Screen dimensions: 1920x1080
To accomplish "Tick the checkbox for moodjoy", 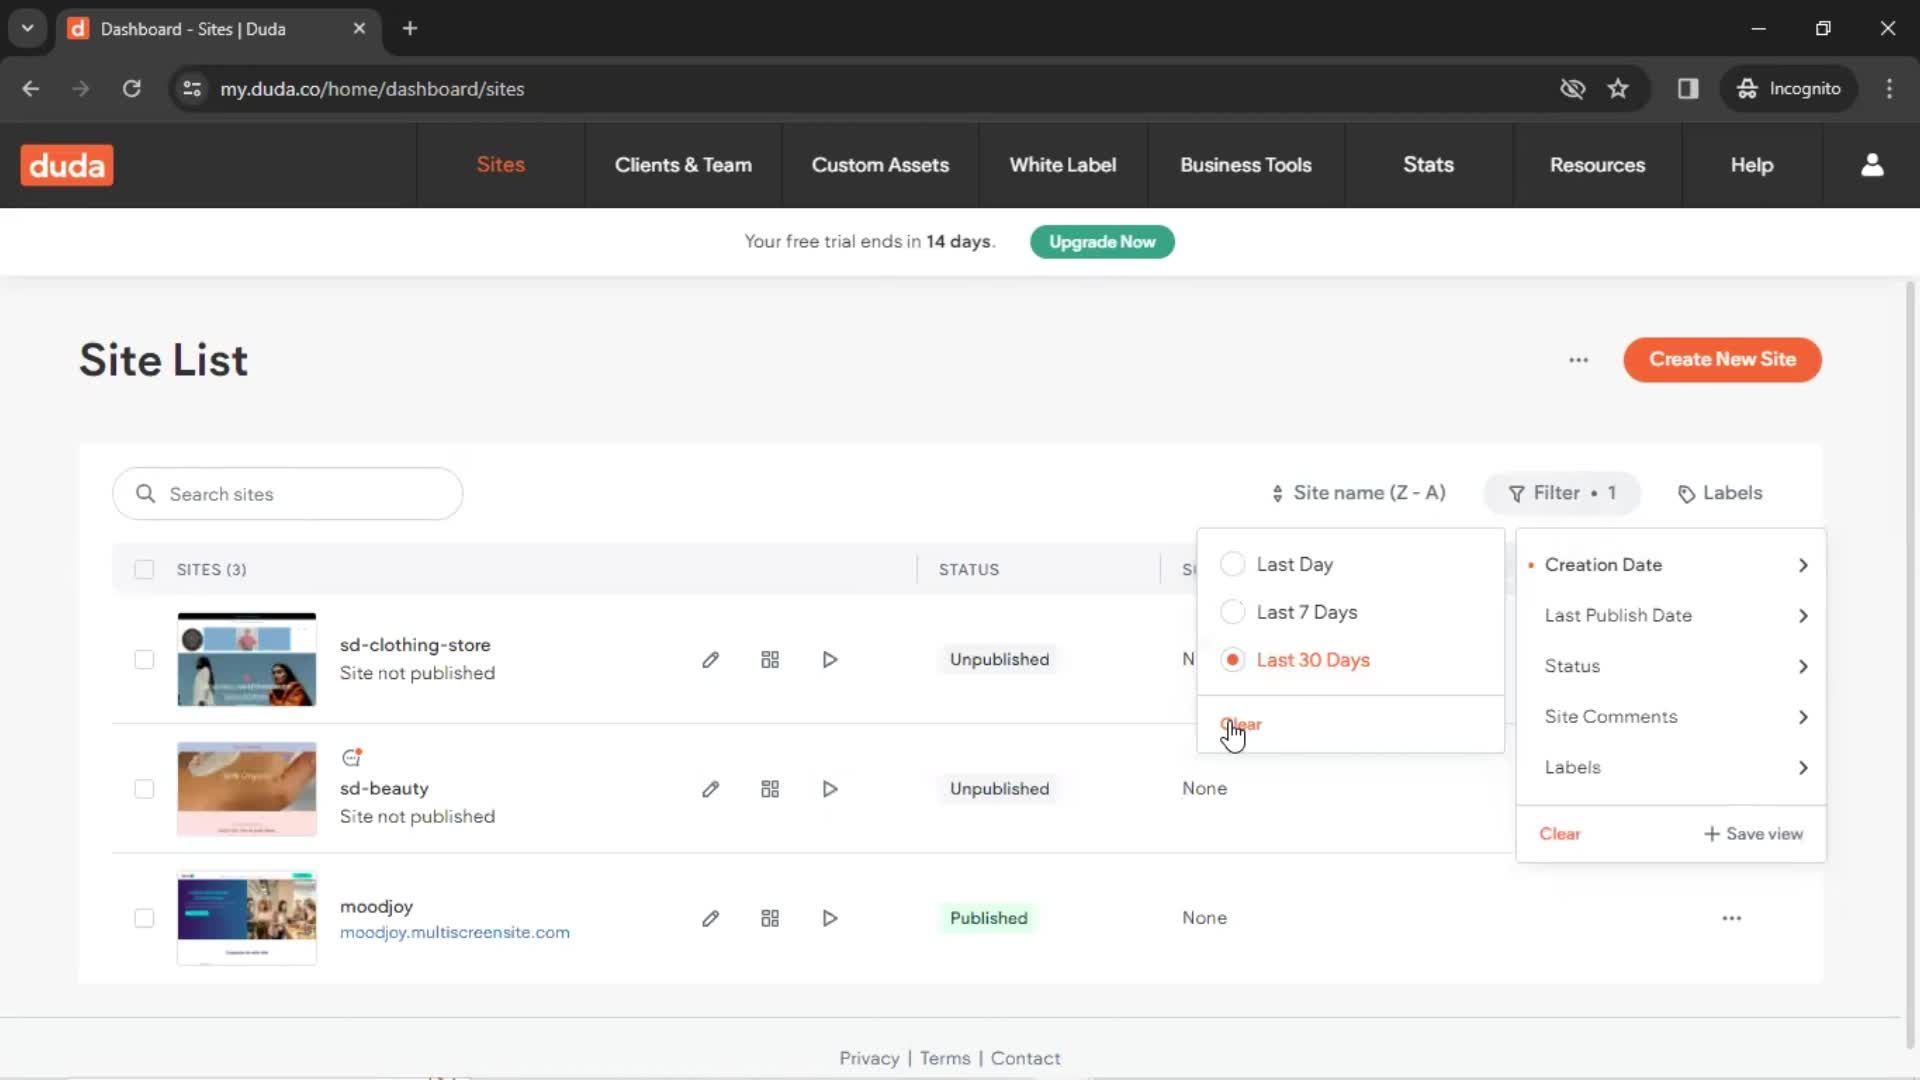I will click(x=144, y=918).
